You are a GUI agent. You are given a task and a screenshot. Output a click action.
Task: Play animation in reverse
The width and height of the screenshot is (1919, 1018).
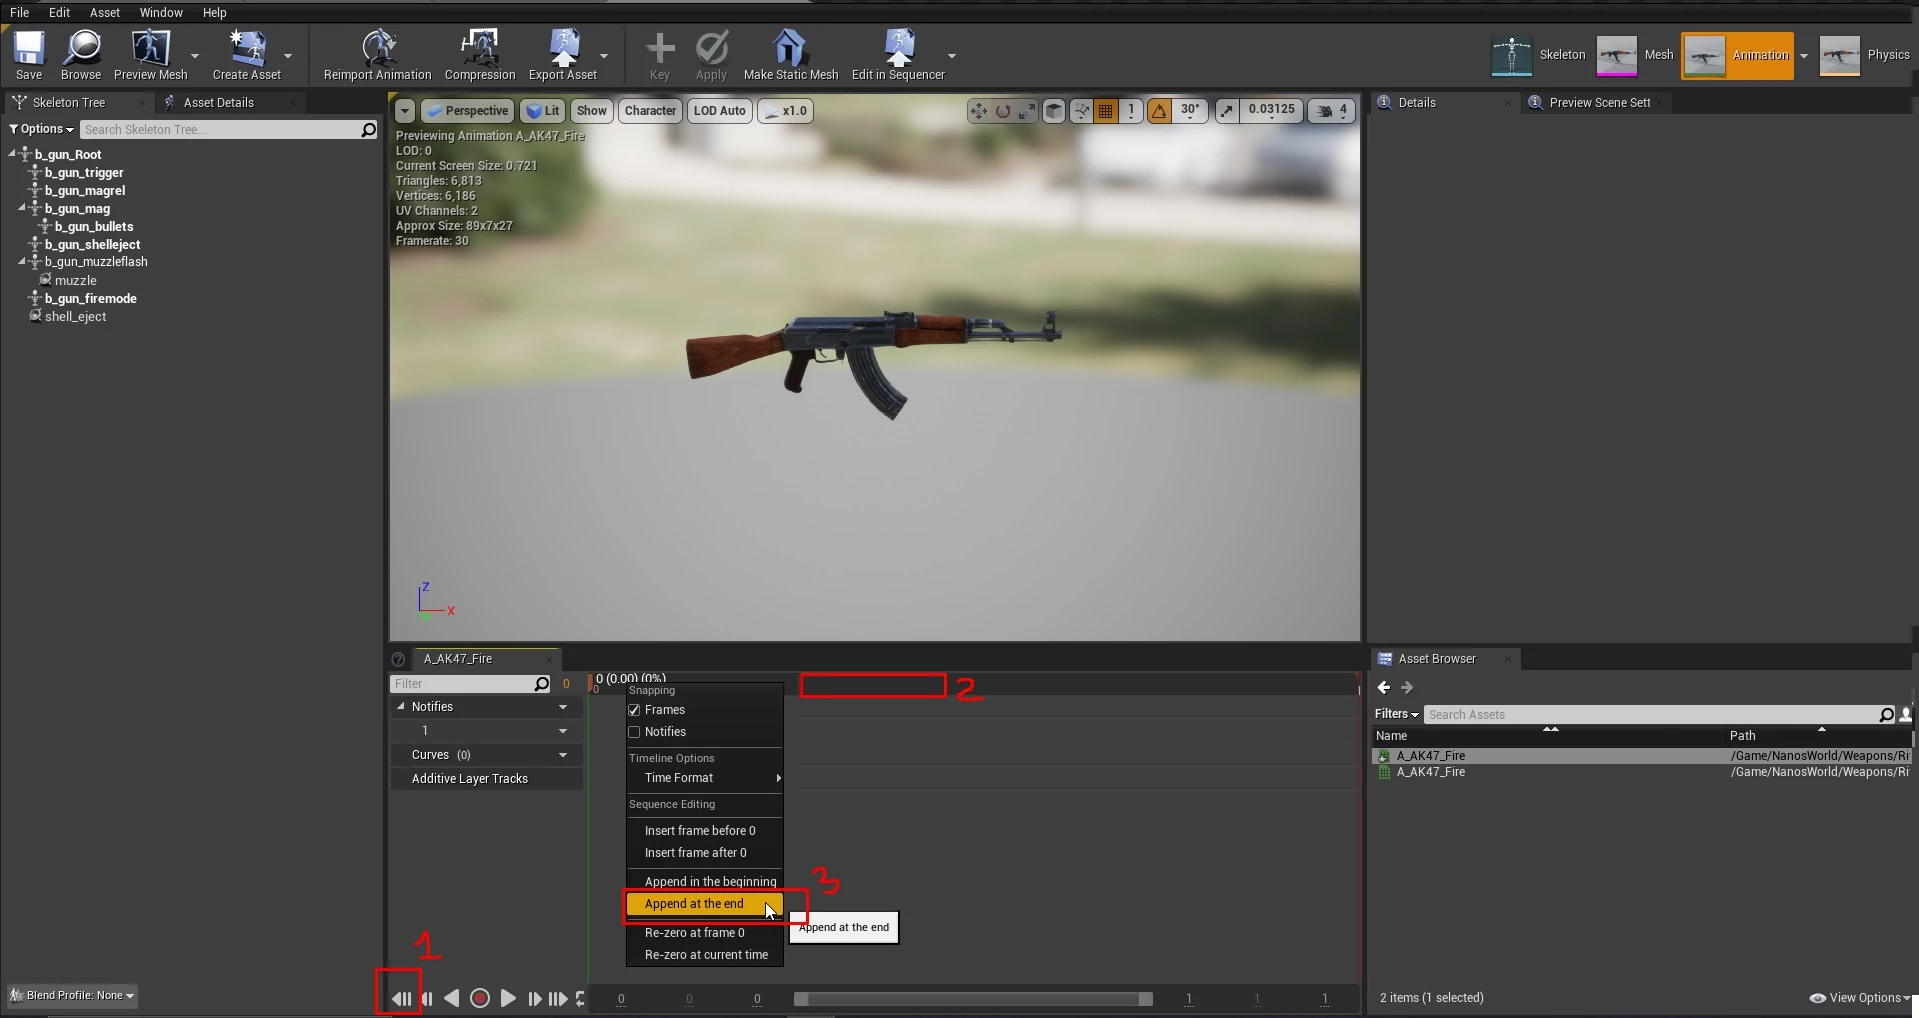coord(452,998)
